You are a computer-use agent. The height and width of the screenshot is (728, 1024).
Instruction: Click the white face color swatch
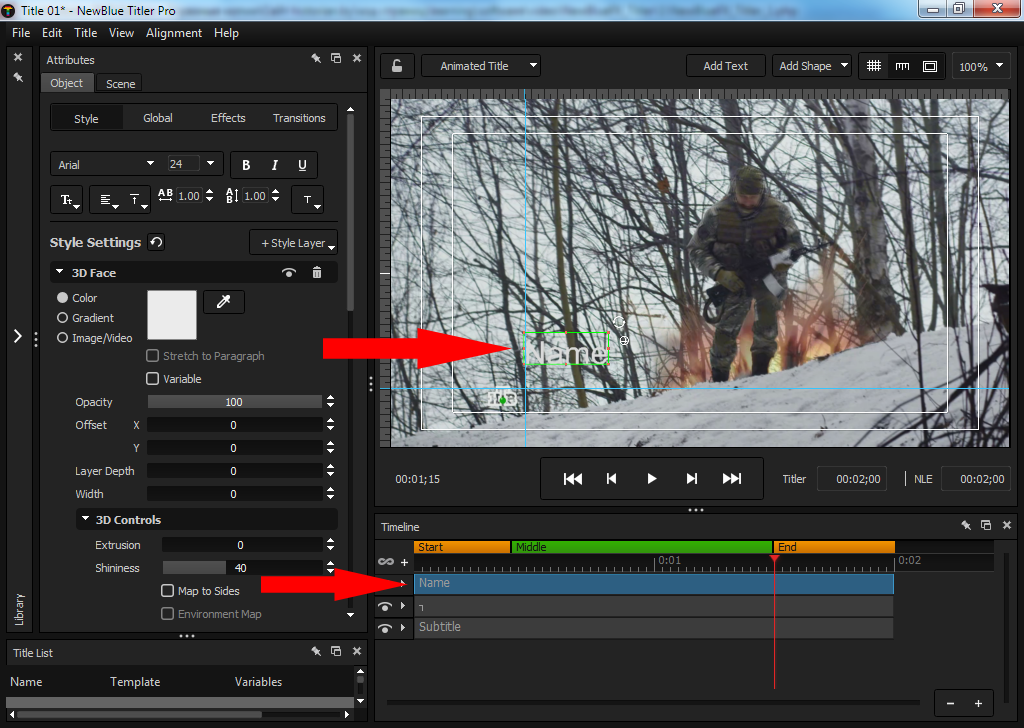pos(172,315)
